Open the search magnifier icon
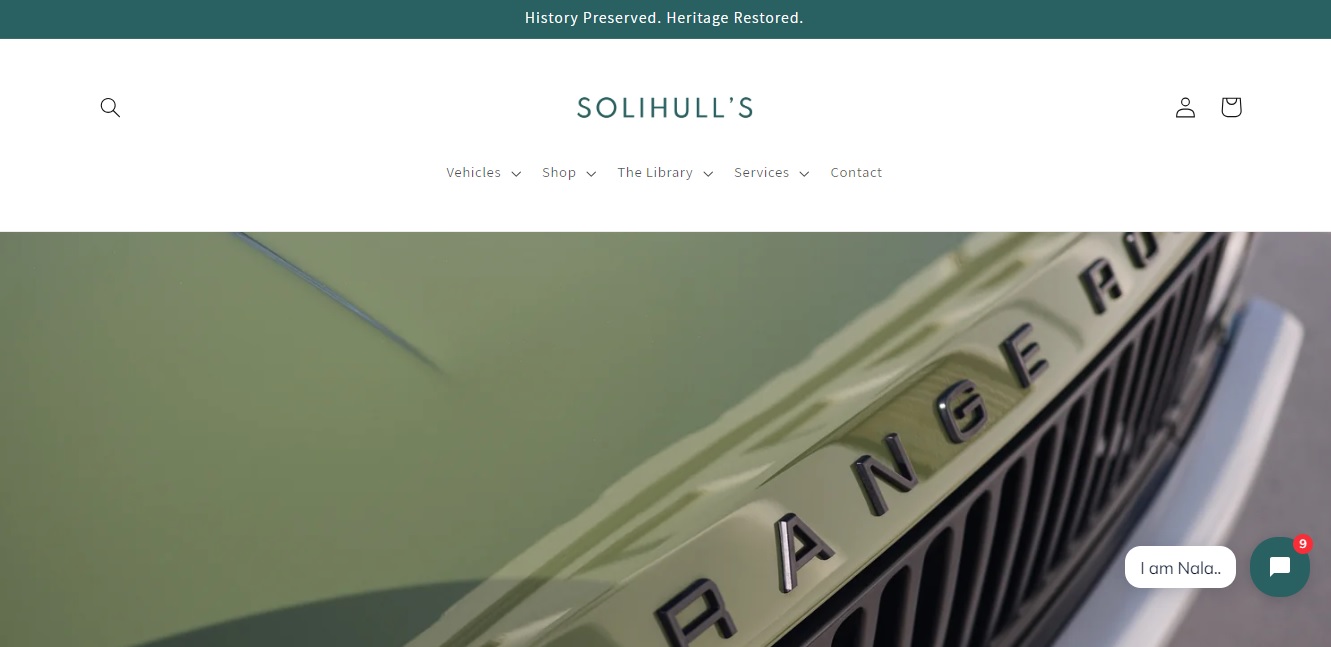1331x647 pixels. click(110, 107)
